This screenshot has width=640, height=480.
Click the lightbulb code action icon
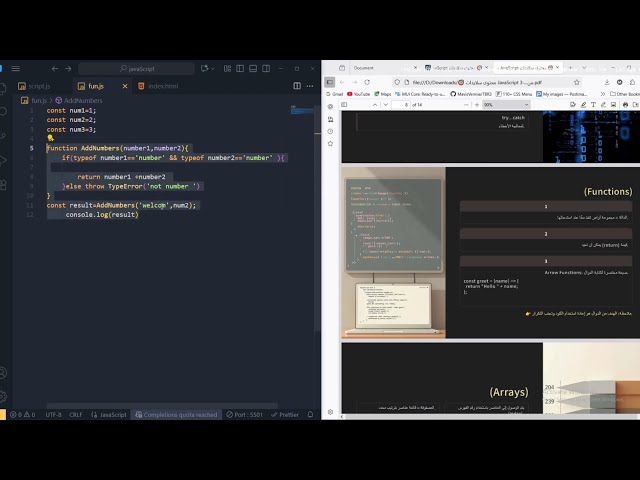pyautogui.click(x=50, y=138)
